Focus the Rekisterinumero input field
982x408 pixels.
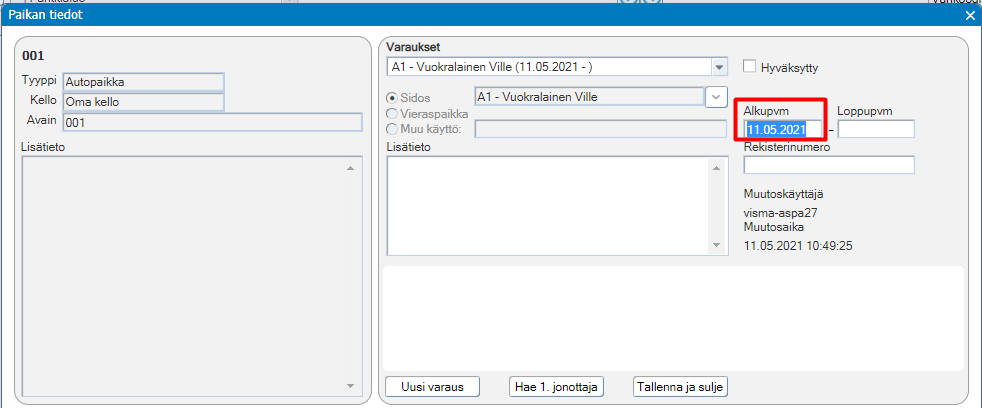tap(829, 165)
